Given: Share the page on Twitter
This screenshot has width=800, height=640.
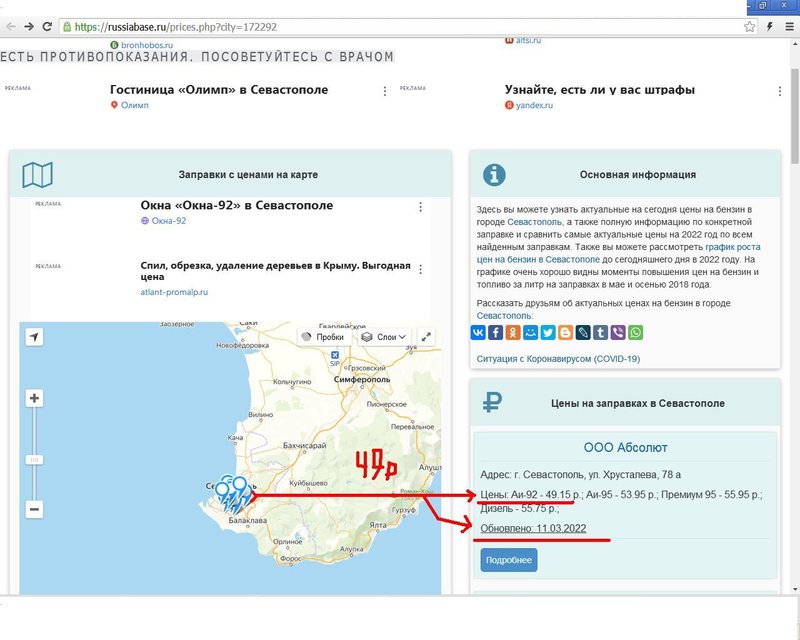Looking at the screenshot, I should 548,333.
